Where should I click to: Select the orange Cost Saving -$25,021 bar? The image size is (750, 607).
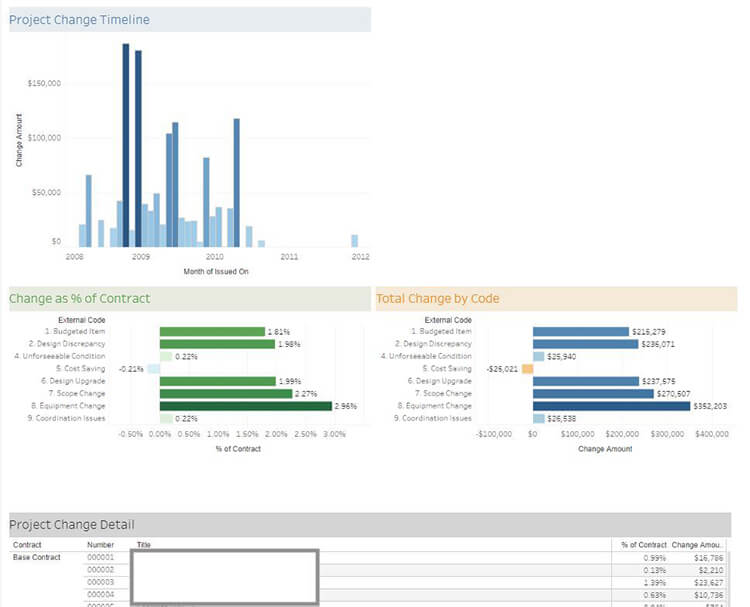(x=527, y=369)
